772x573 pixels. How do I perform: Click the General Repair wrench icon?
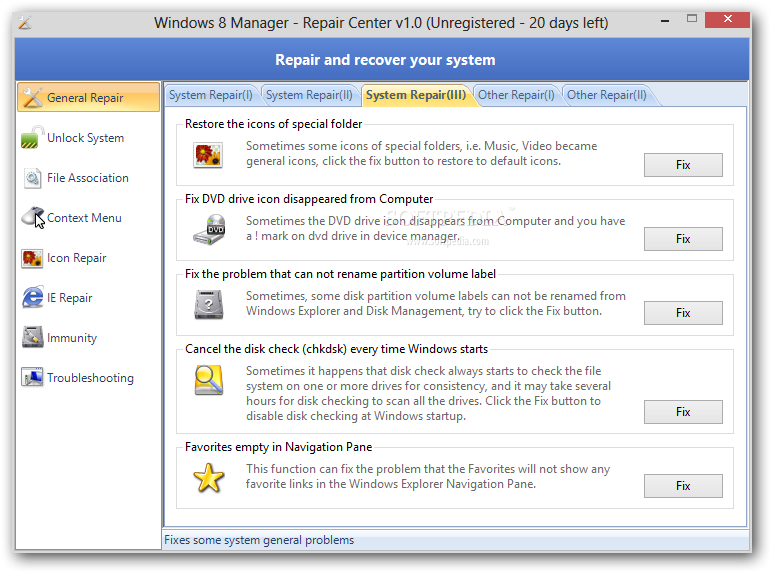pos(32,97)
